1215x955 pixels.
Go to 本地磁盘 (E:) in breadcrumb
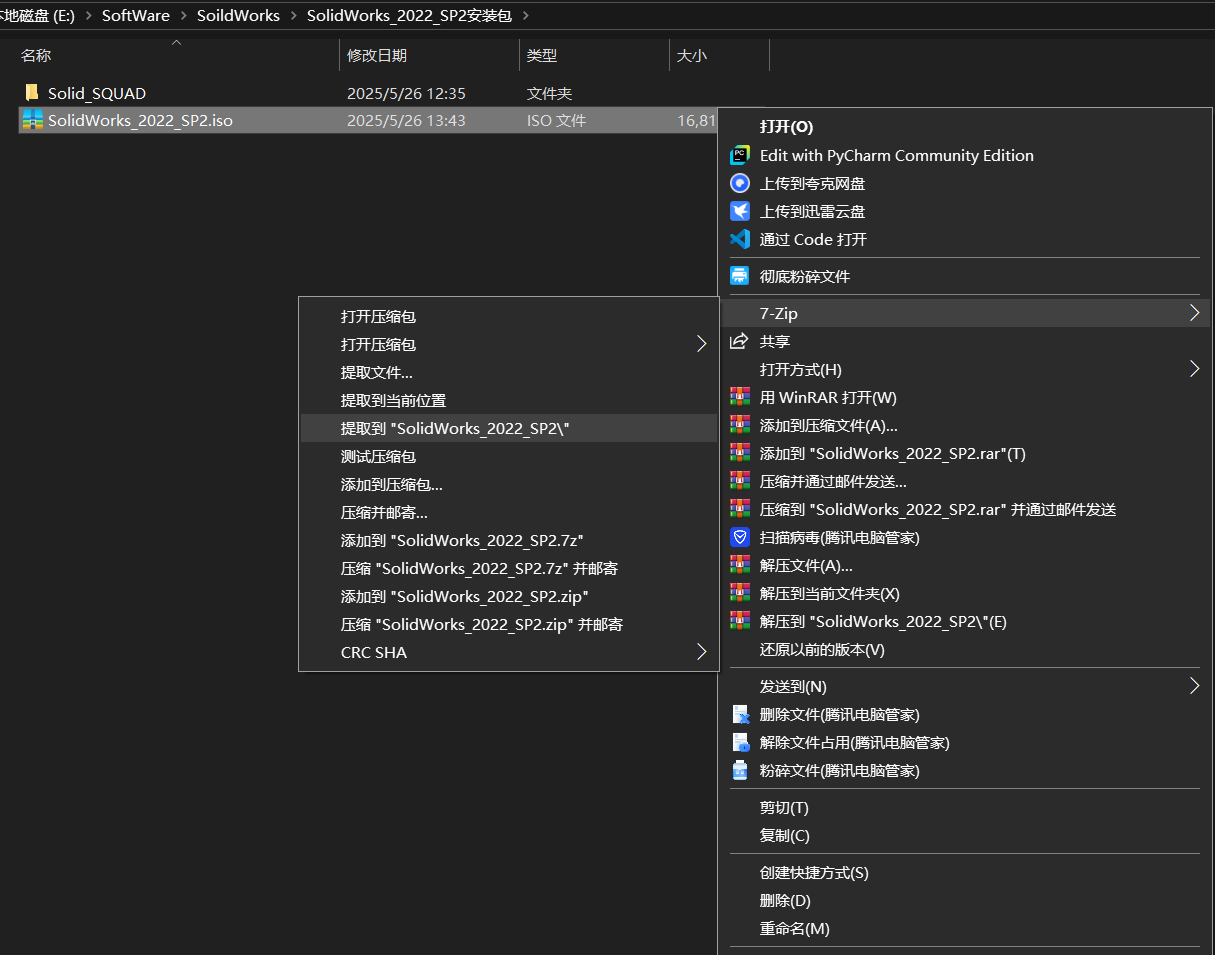click(38, 15)
